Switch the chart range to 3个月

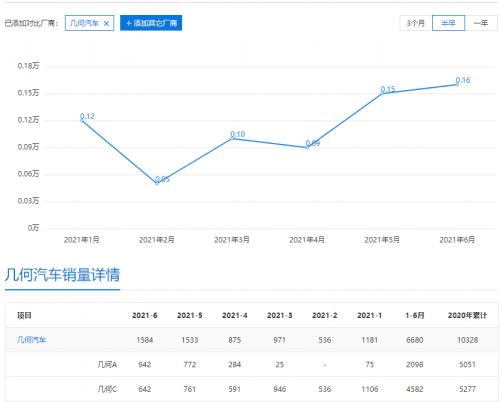tap(416, 23)
